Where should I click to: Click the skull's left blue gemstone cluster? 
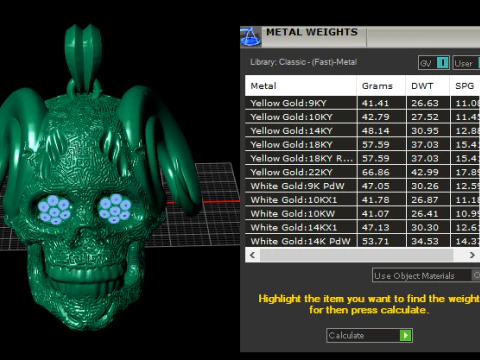tap(54, 209)
